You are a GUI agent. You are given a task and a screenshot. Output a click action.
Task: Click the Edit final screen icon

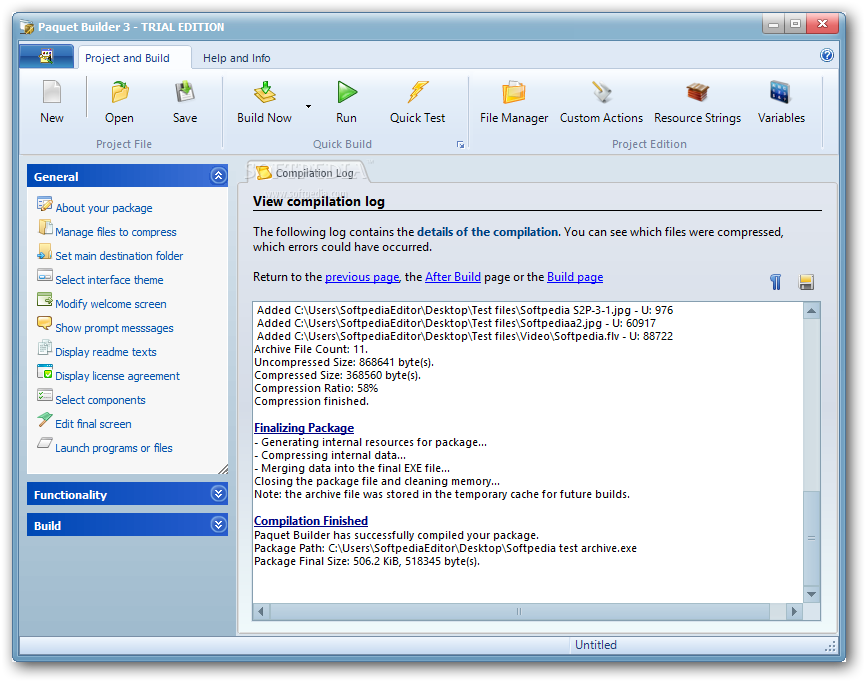44,420
